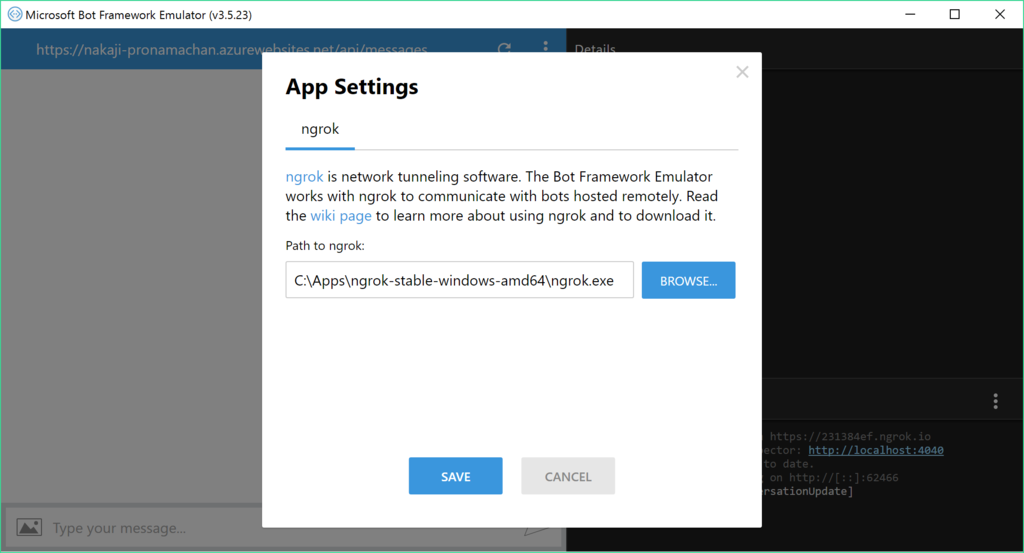
Task: Click the bot endpoint URL field
Action: [x=232, y=50]
